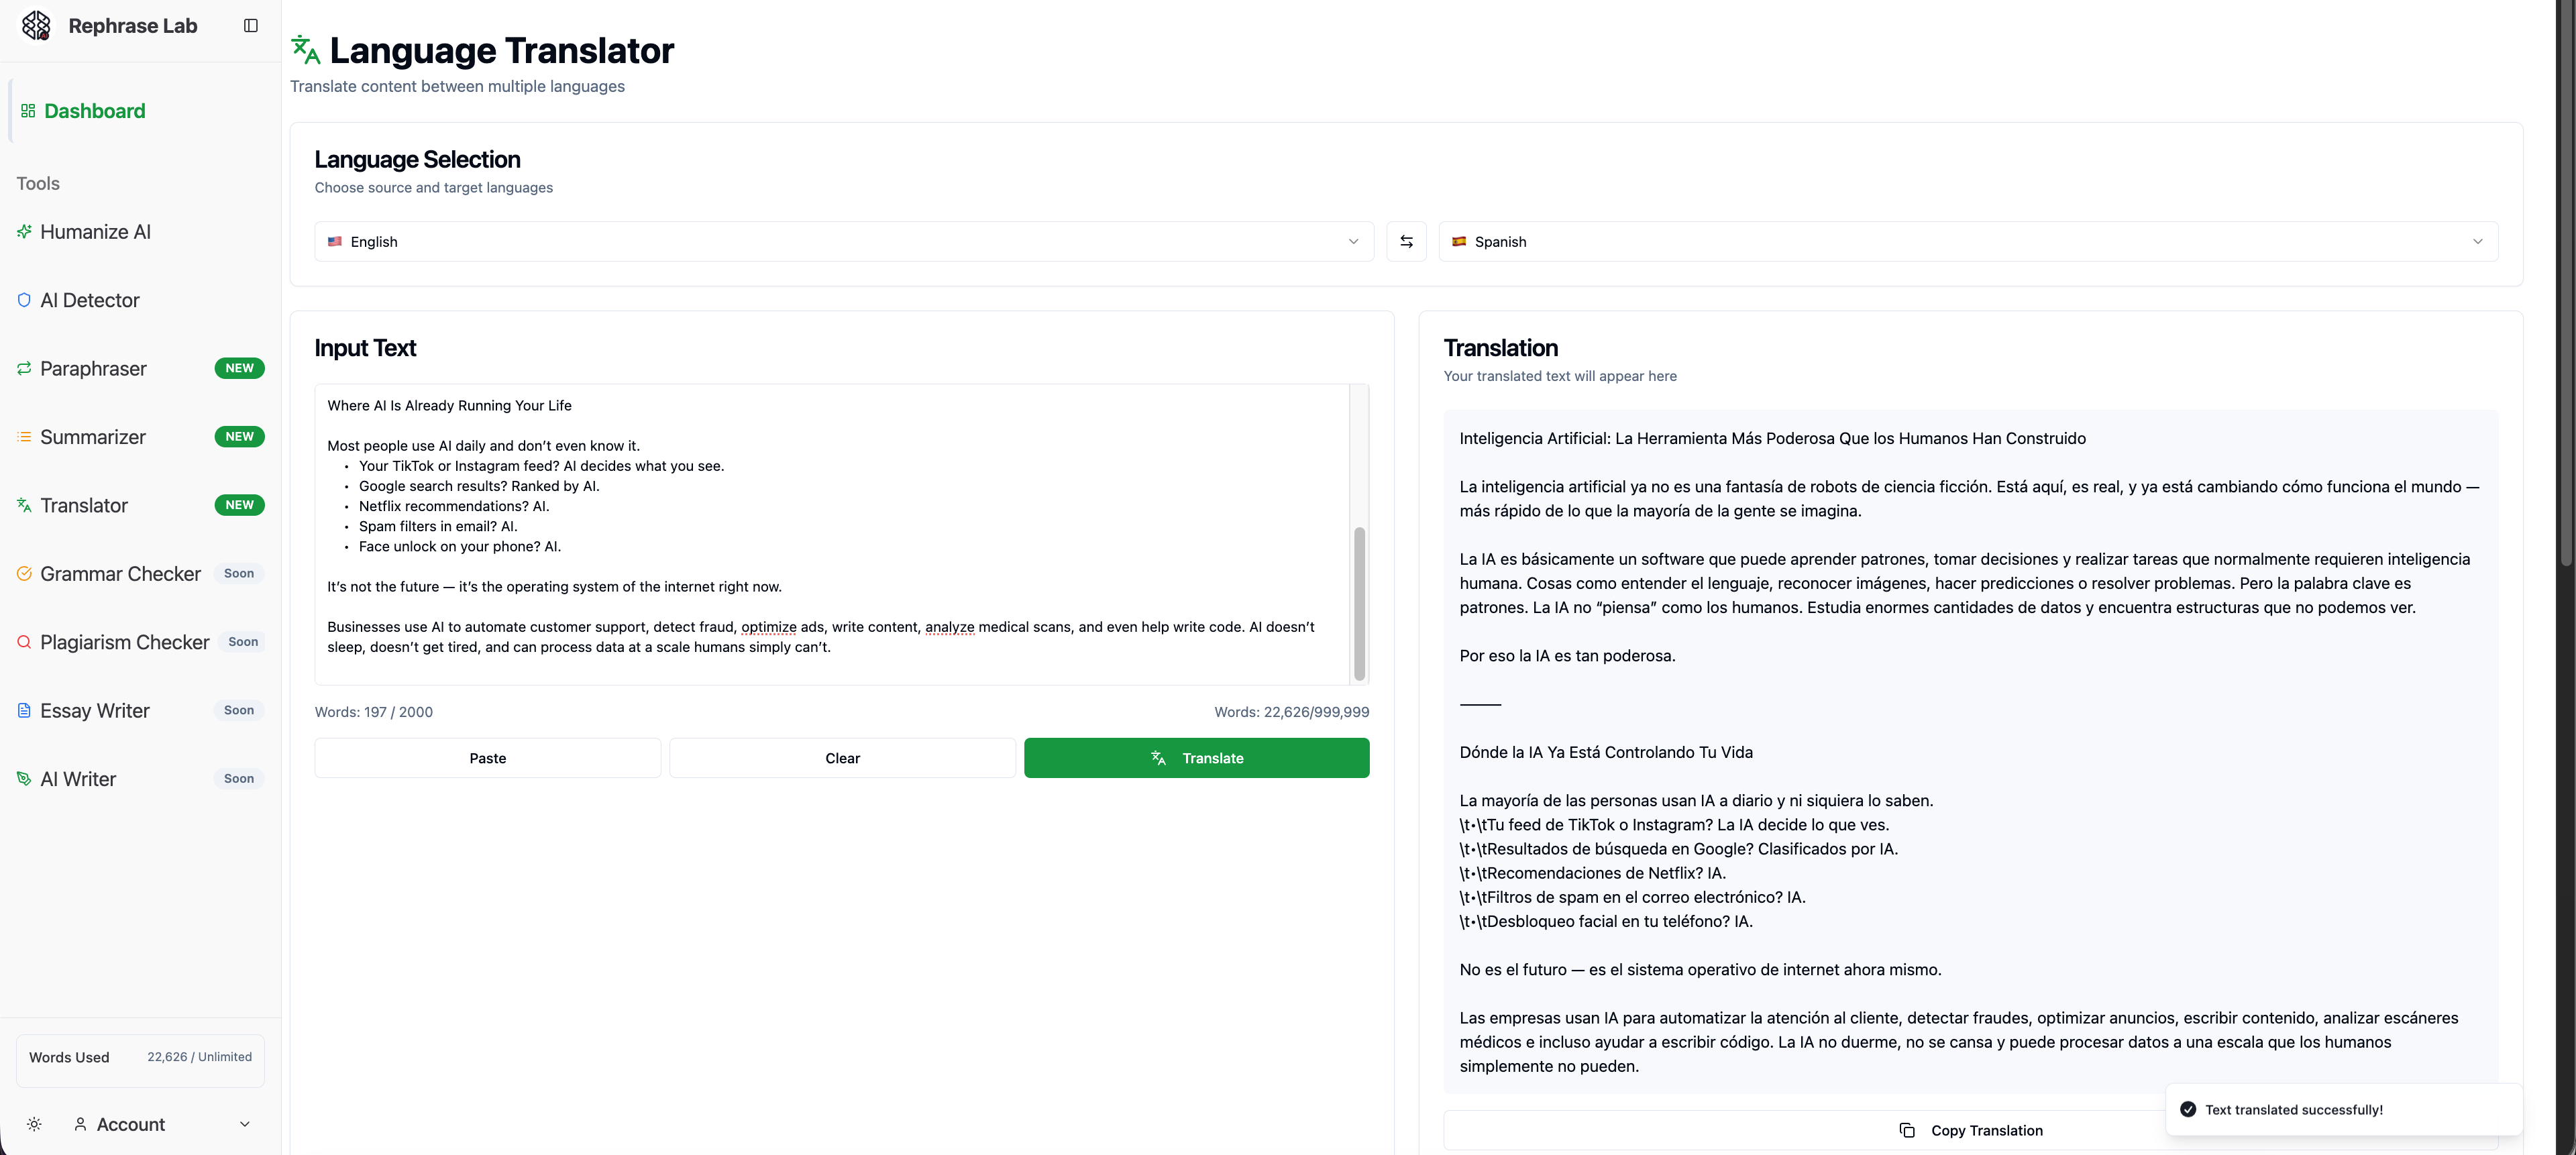Select the Humanize AI tool
The image size is (2576, 1155).
pos(95,231)
